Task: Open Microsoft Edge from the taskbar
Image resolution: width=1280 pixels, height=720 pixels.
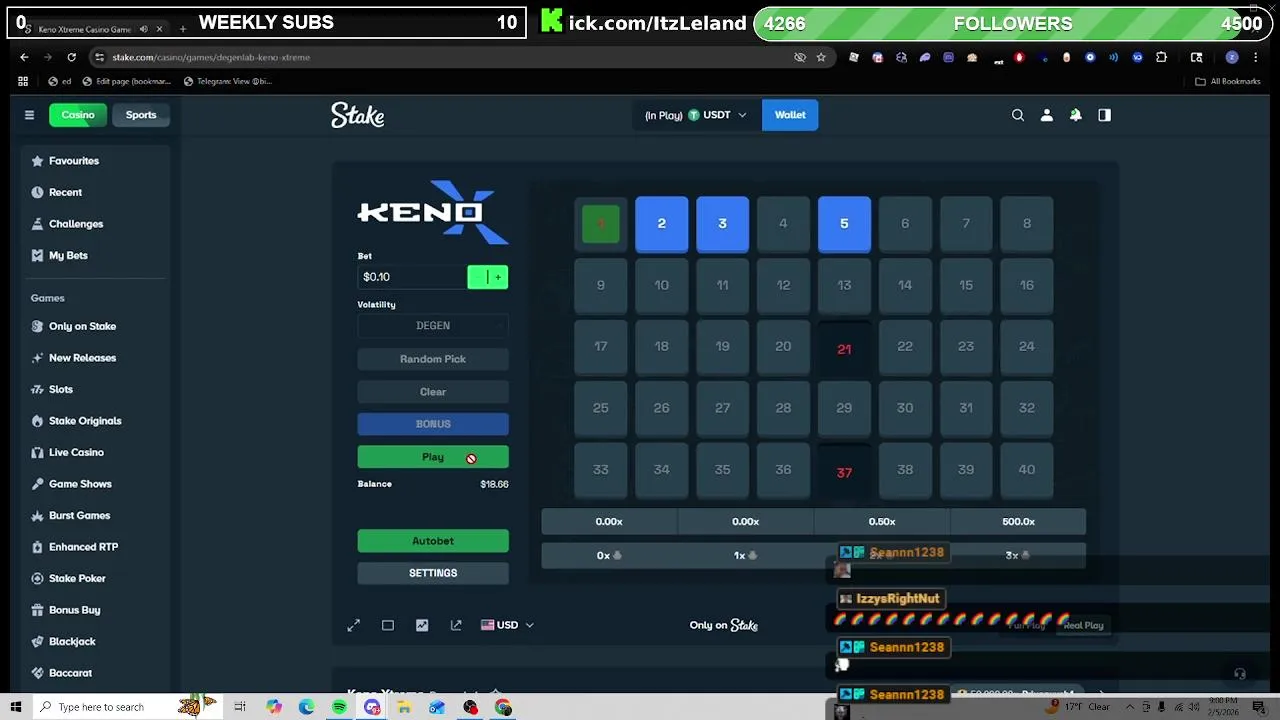Action: [x=306, y=707]
